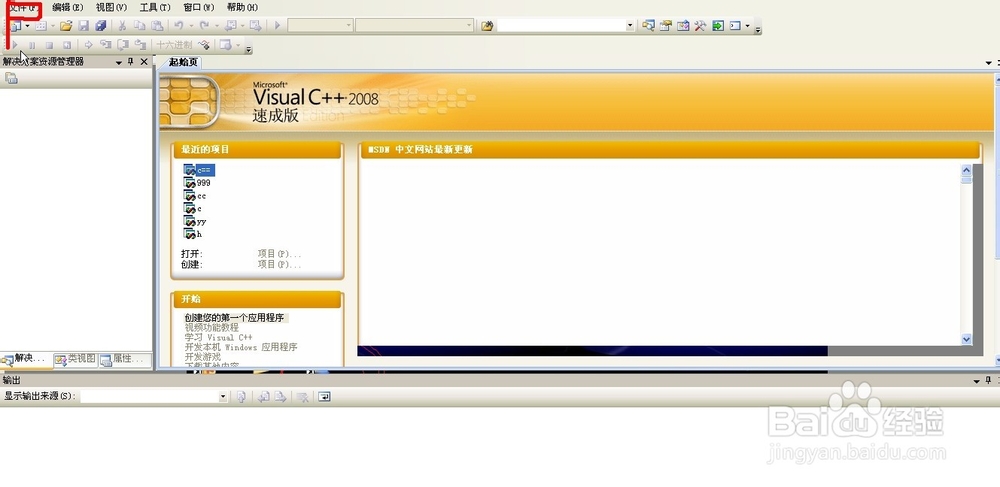The width and height of the screenshot is (1000, 487).
Task: Click the Open File folder icon
Action: (66, 26)
